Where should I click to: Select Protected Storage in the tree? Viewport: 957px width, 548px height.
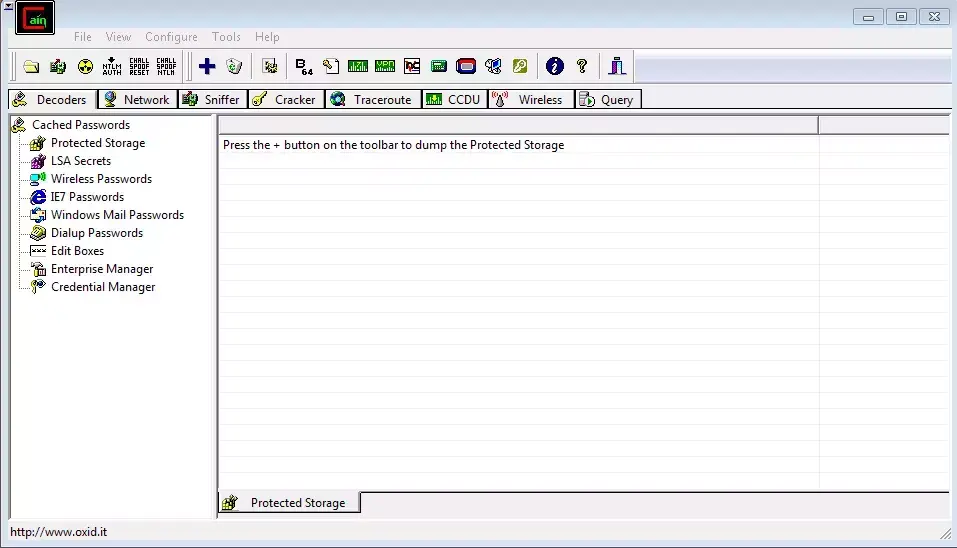[x=98, y=143]
